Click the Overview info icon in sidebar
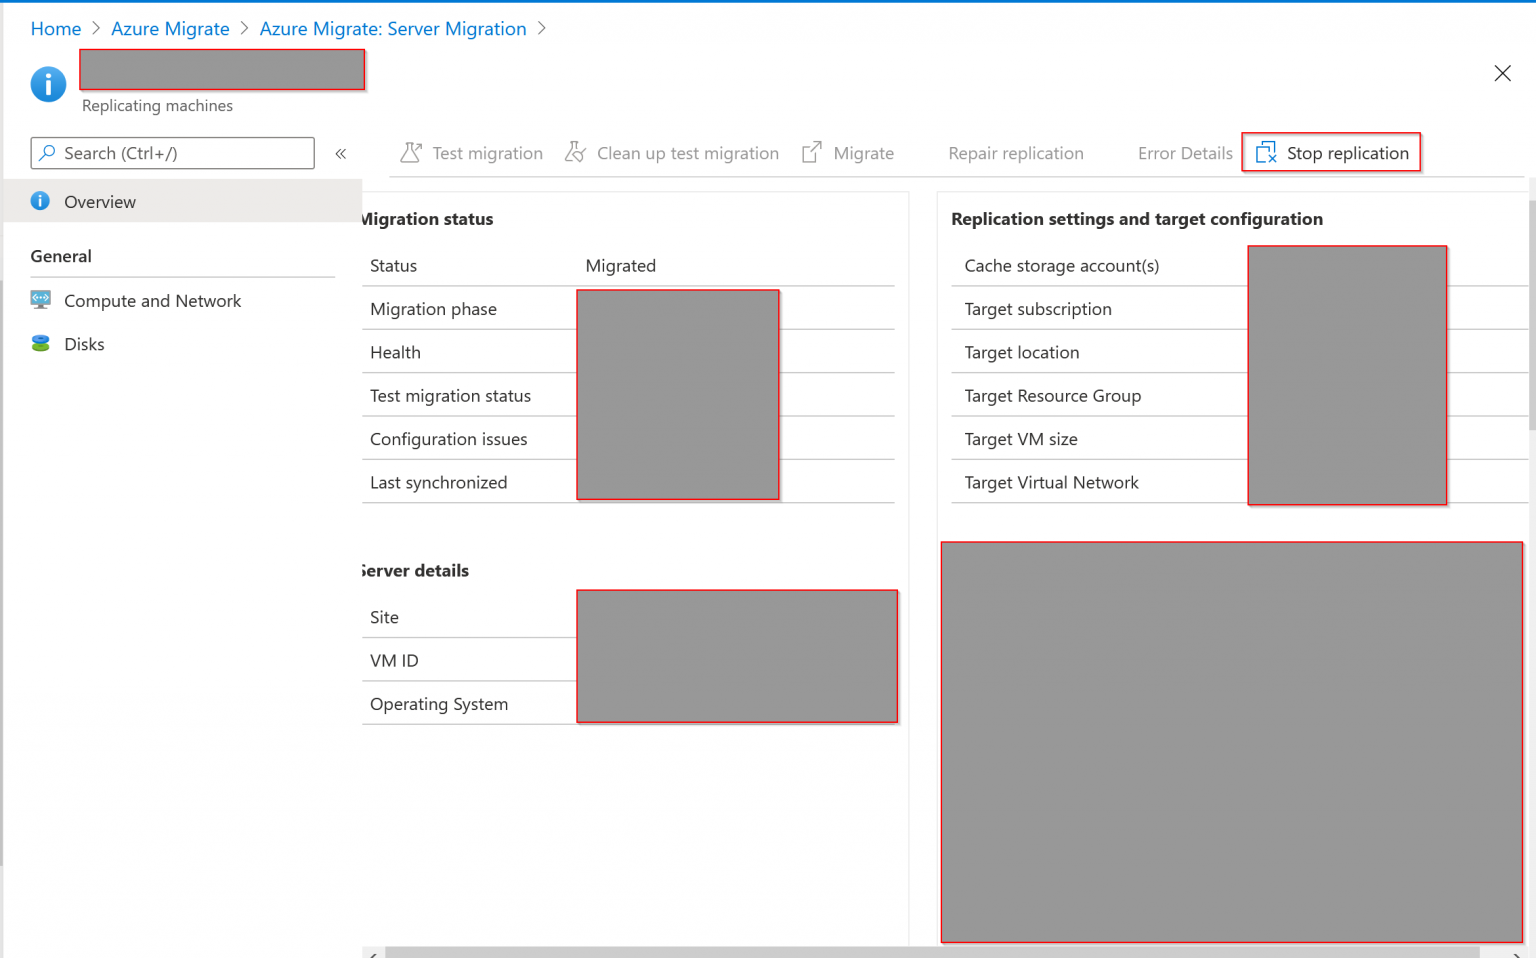1536x958 pixels. [x=40, y=201]
